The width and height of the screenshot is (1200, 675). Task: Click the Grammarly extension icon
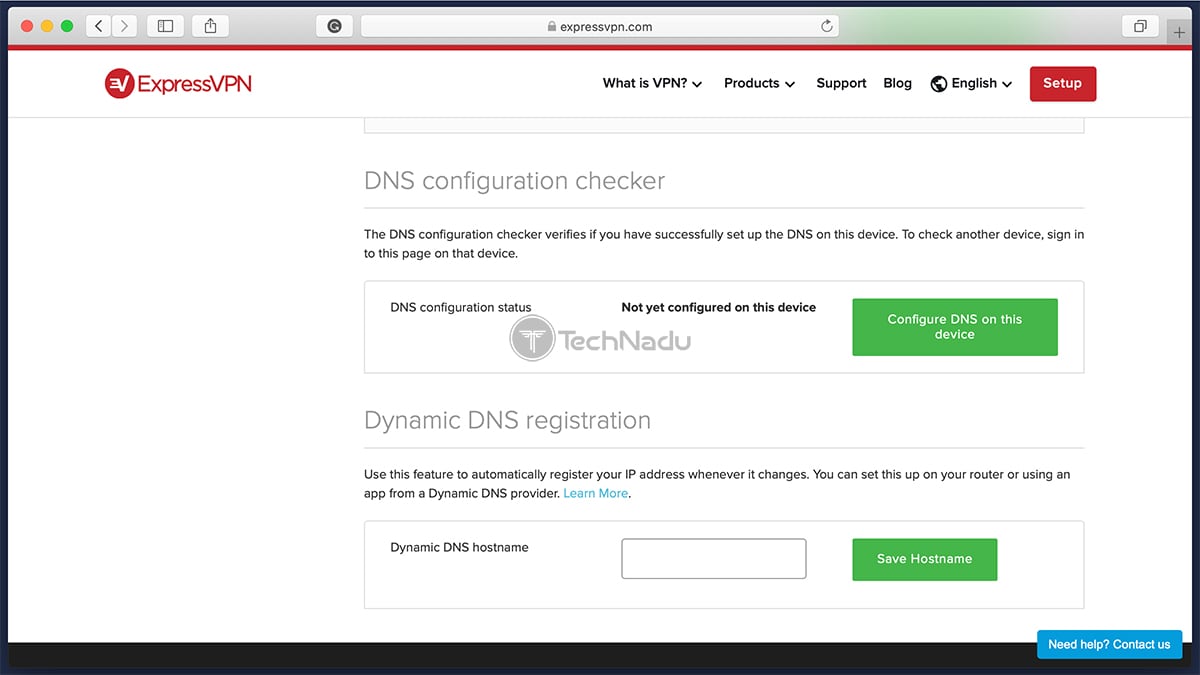pyautogui.click(x=334, y=26)
